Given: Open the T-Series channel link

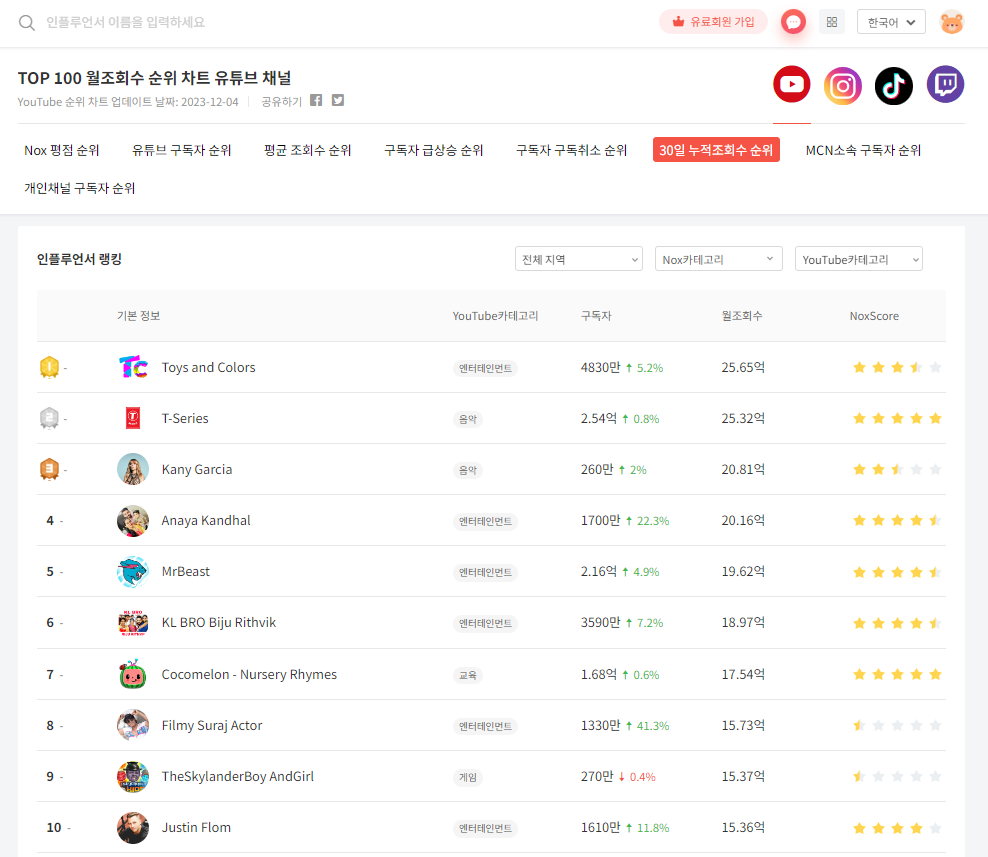Looking at the screenshot, I should (185, 418).
